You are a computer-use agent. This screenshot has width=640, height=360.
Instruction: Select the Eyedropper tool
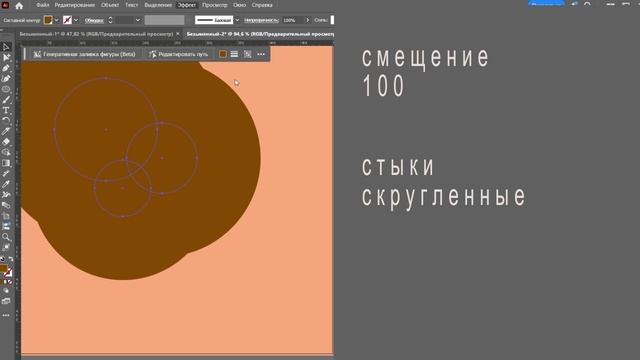tap(6, 184)
